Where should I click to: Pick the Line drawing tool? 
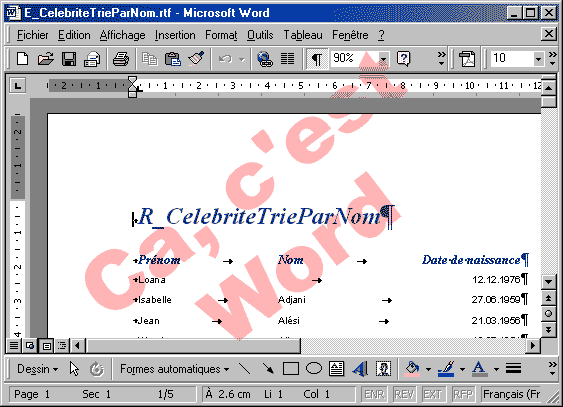click(x=245, y=369)
